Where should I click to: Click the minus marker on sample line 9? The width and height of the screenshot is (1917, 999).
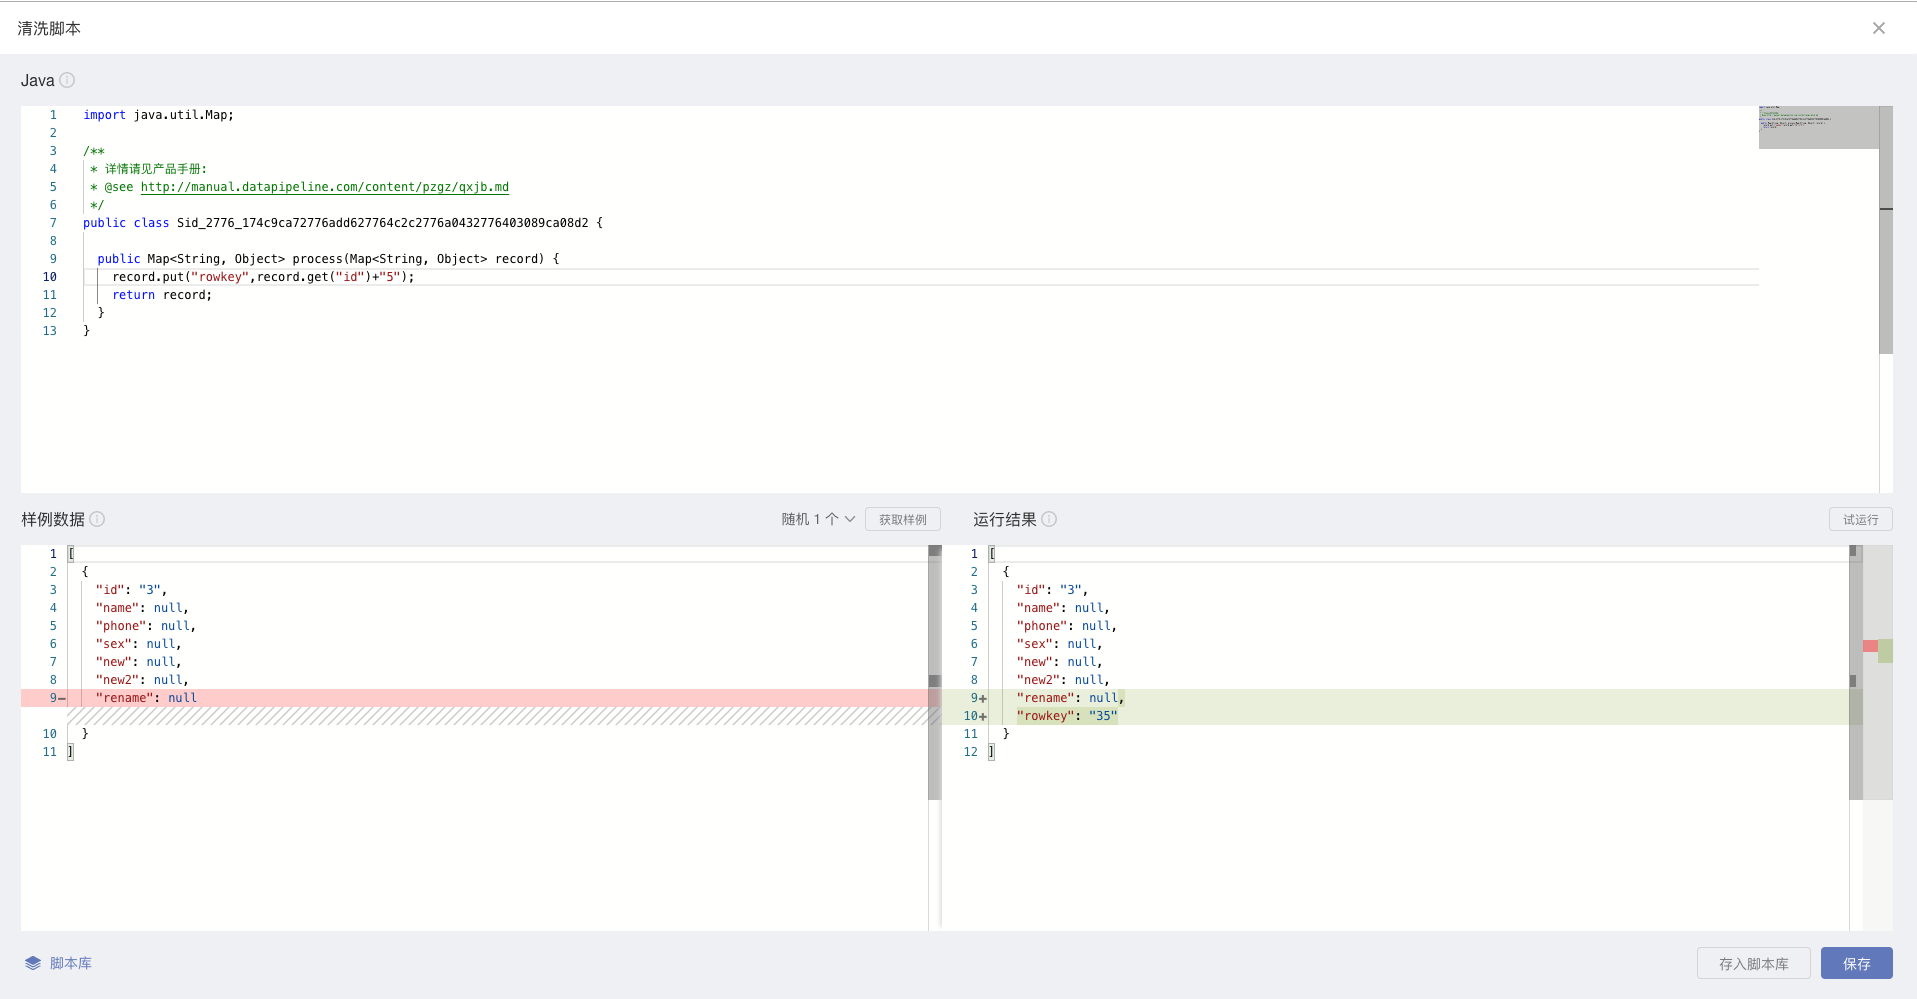(62, 699)
